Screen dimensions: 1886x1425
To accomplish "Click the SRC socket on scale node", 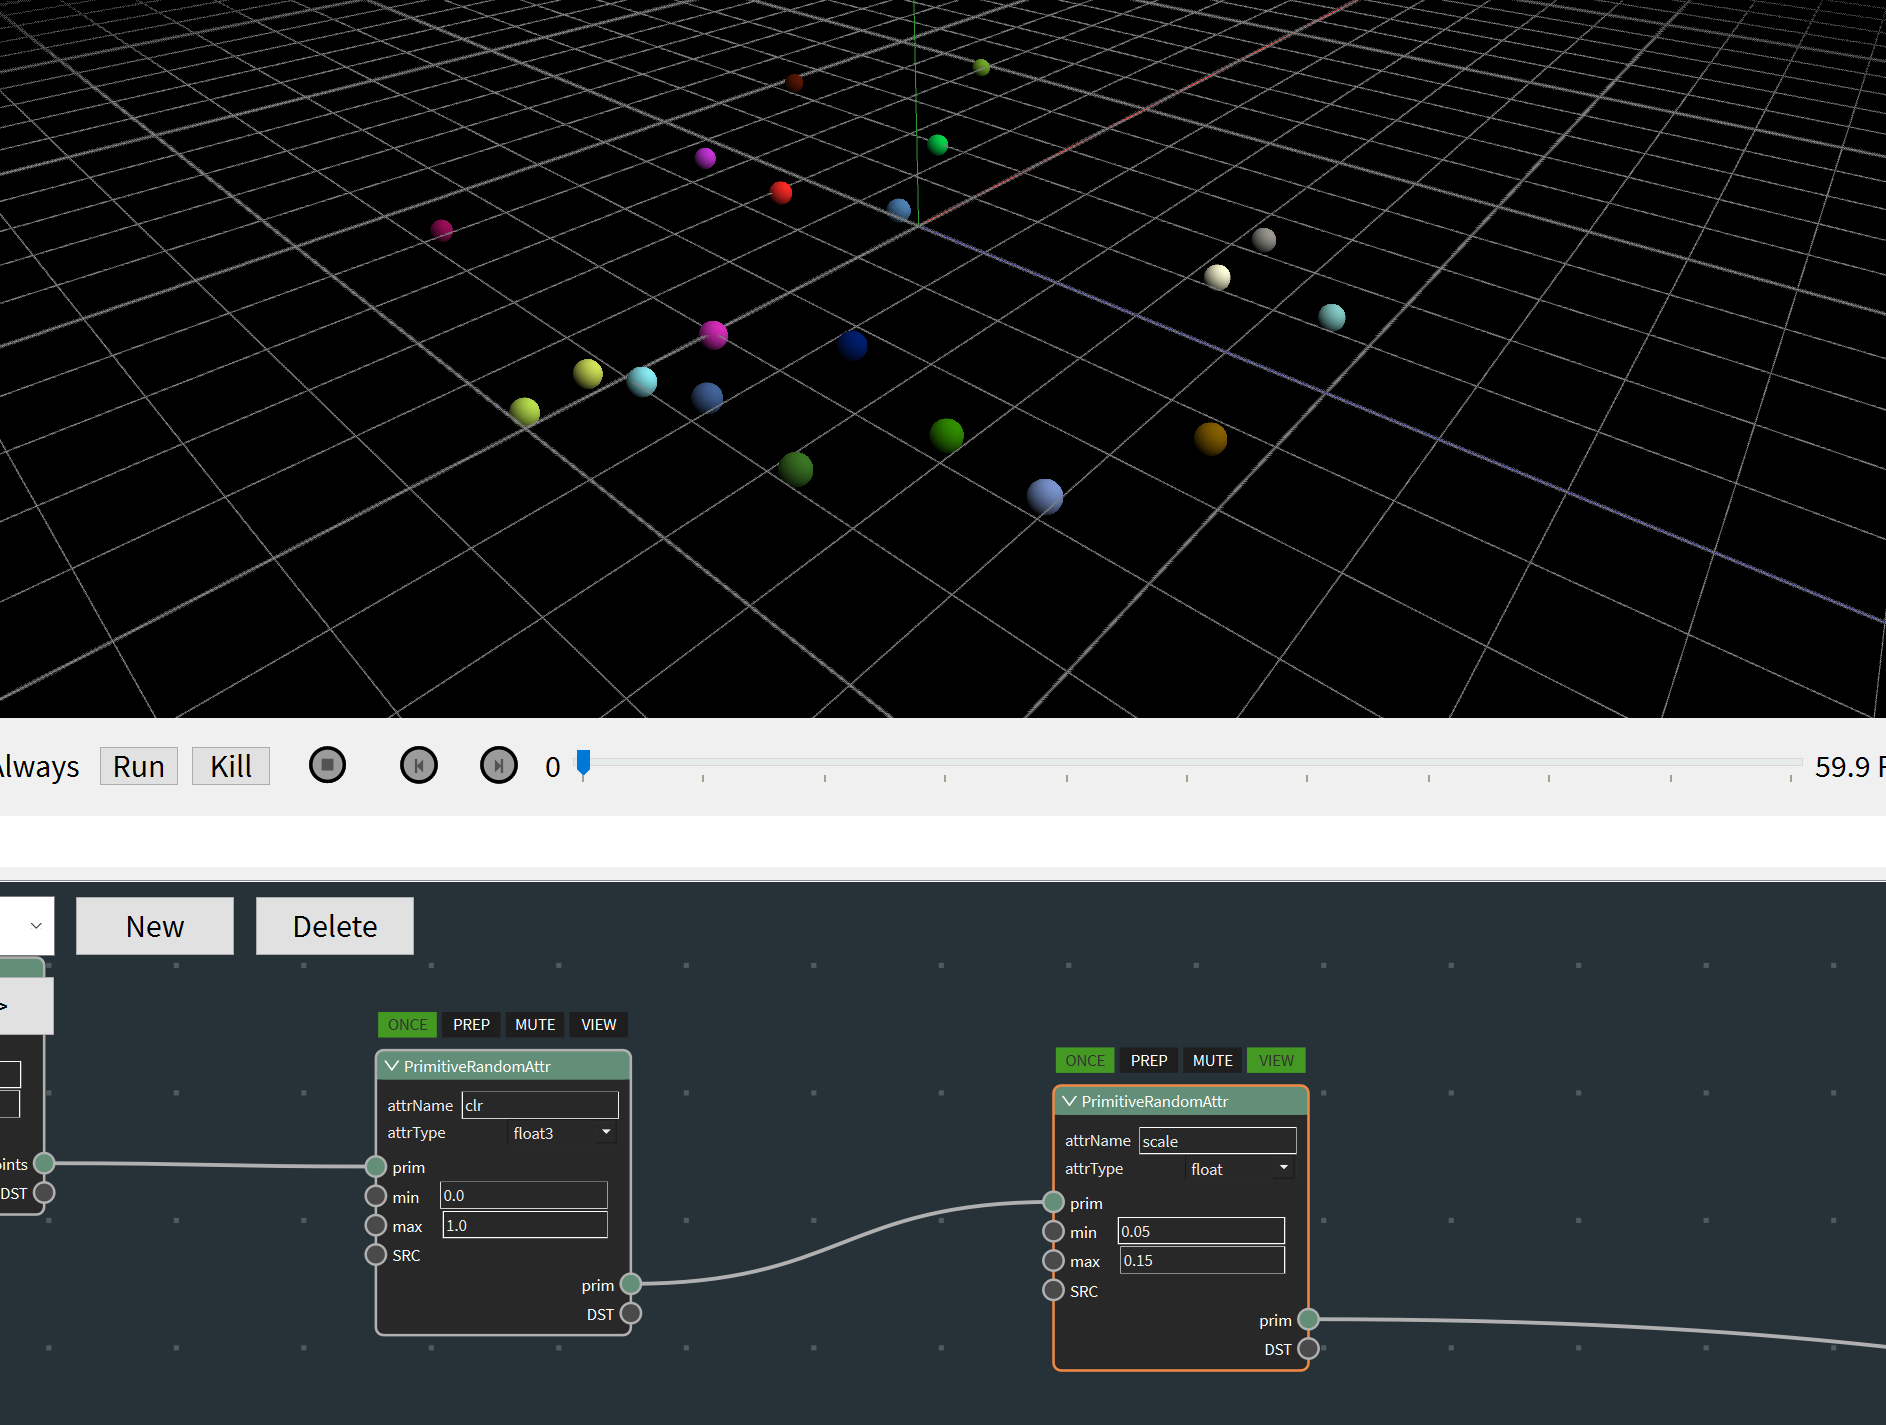I will click(1054, 1290).
